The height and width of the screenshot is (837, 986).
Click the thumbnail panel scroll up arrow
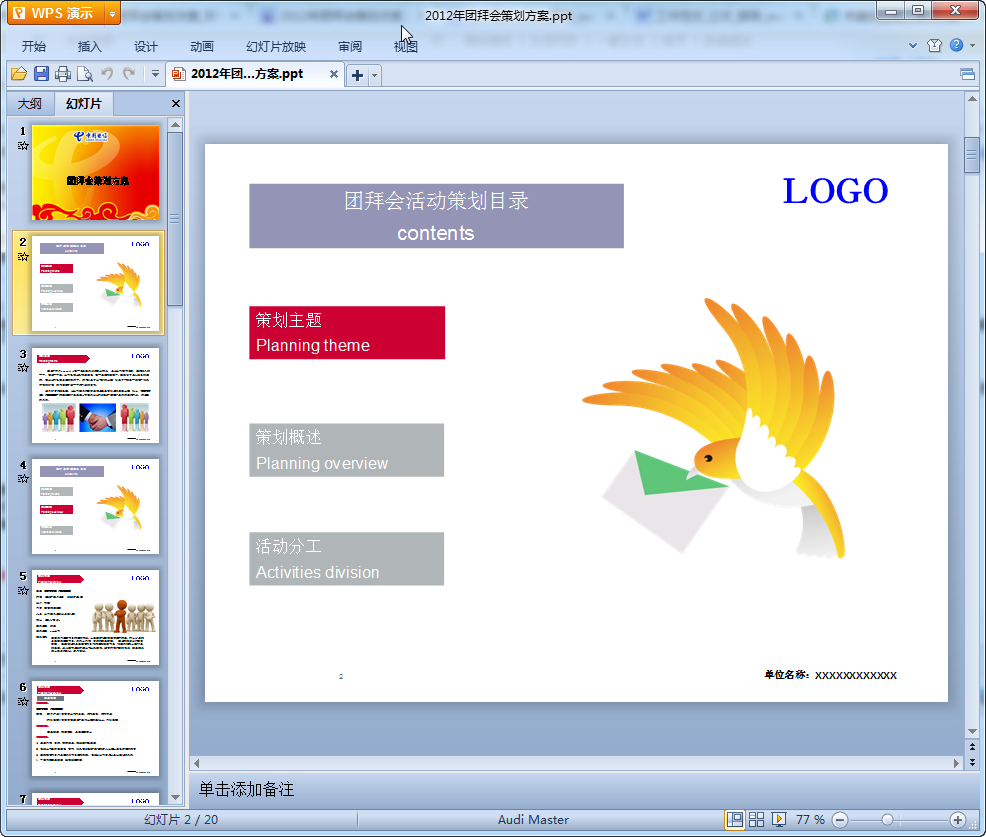tap(175, 125)
